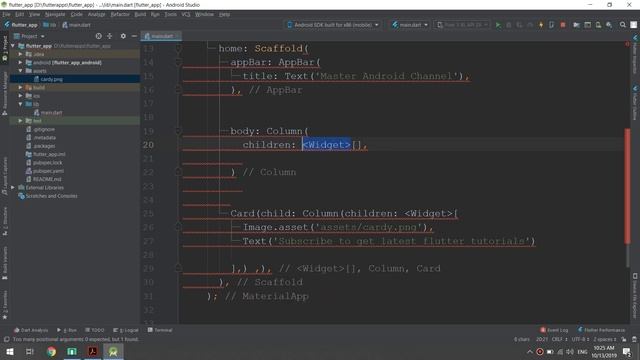Open Search Everywhere magnifier icon
Image resolution: width=640 pixels, height=360 pixels.
coord(622,25)
